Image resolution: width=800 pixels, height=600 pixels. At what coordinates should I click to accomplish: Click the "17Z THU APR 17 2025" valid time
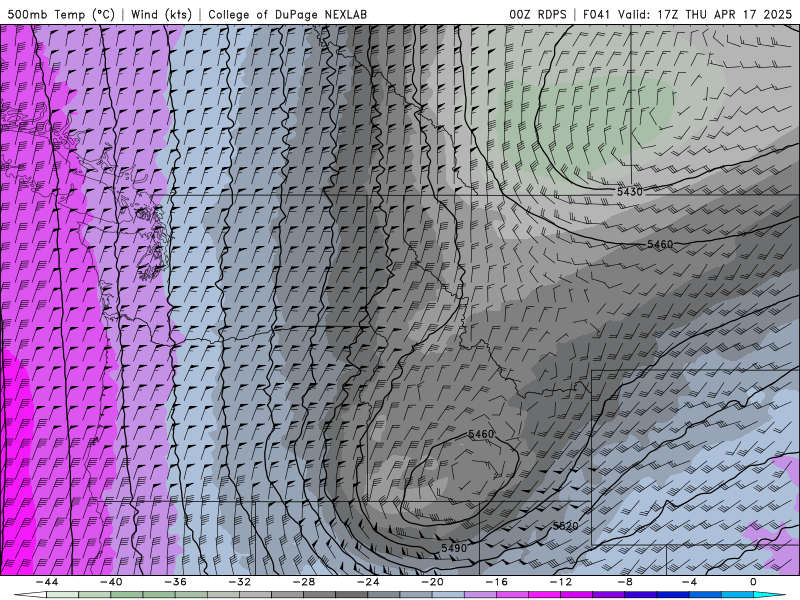(x=724, y=14)
